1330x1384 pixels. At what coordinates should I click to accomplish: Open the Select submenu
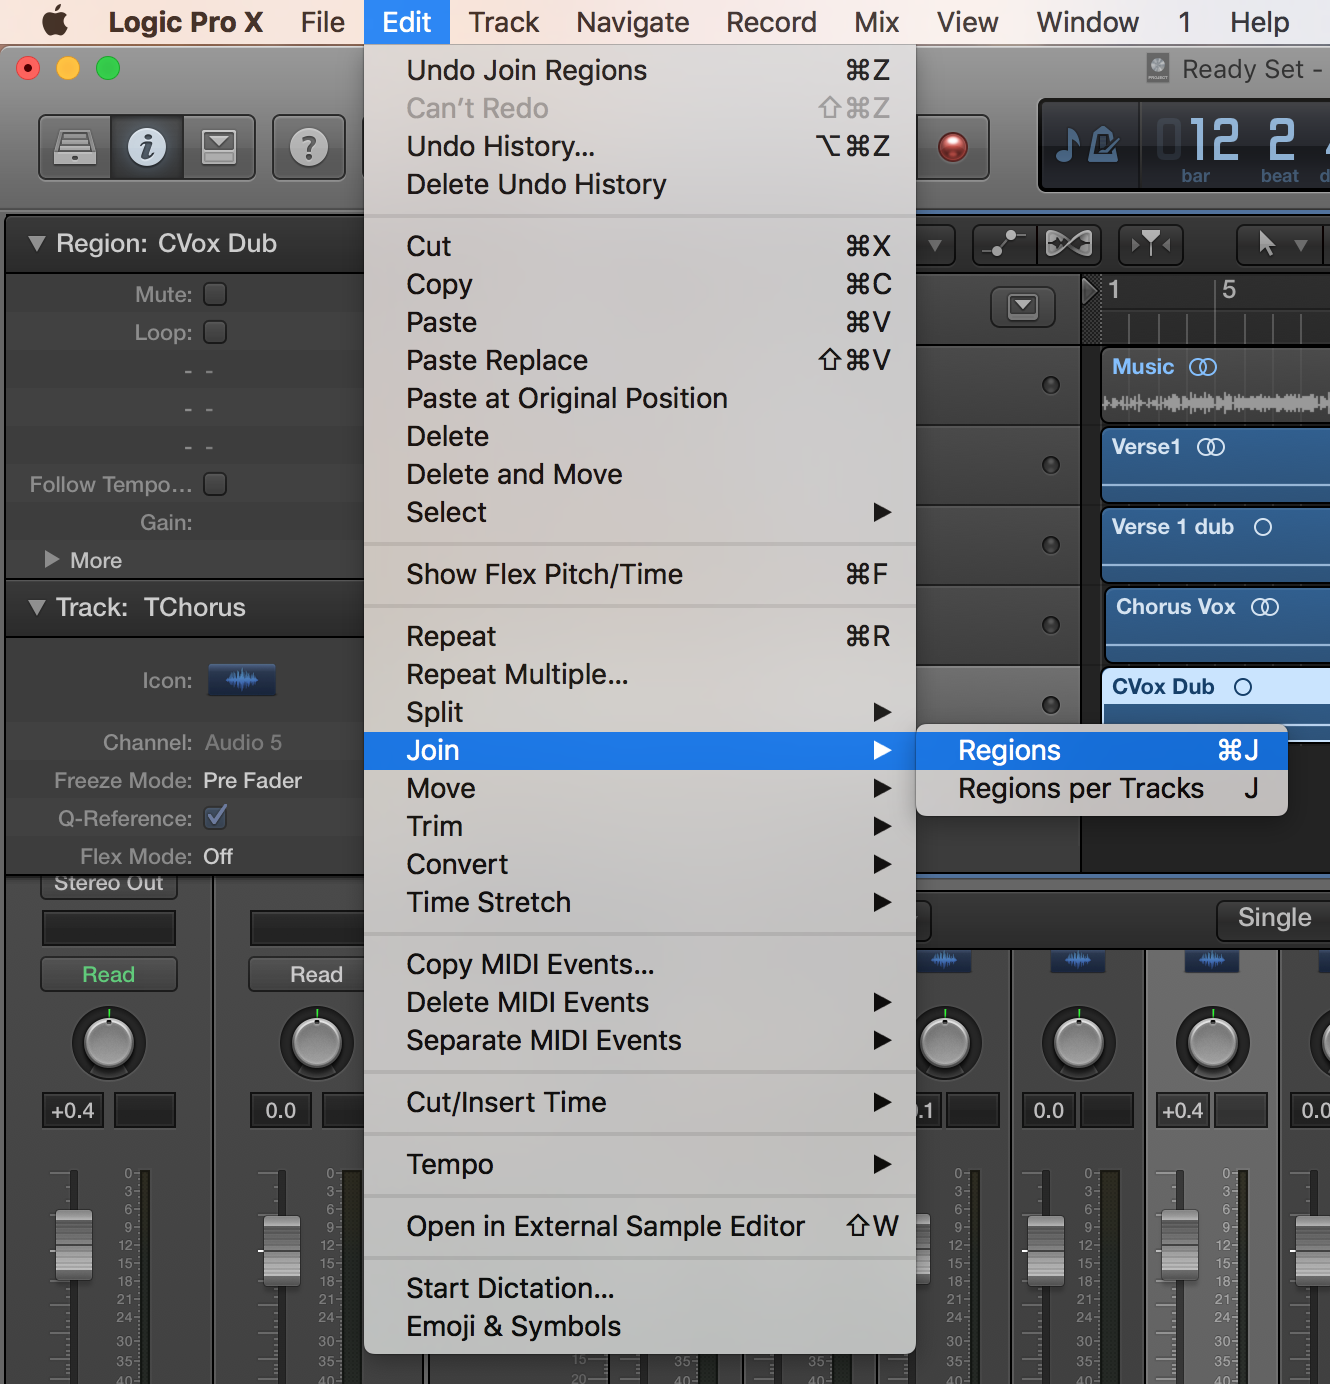640,512
